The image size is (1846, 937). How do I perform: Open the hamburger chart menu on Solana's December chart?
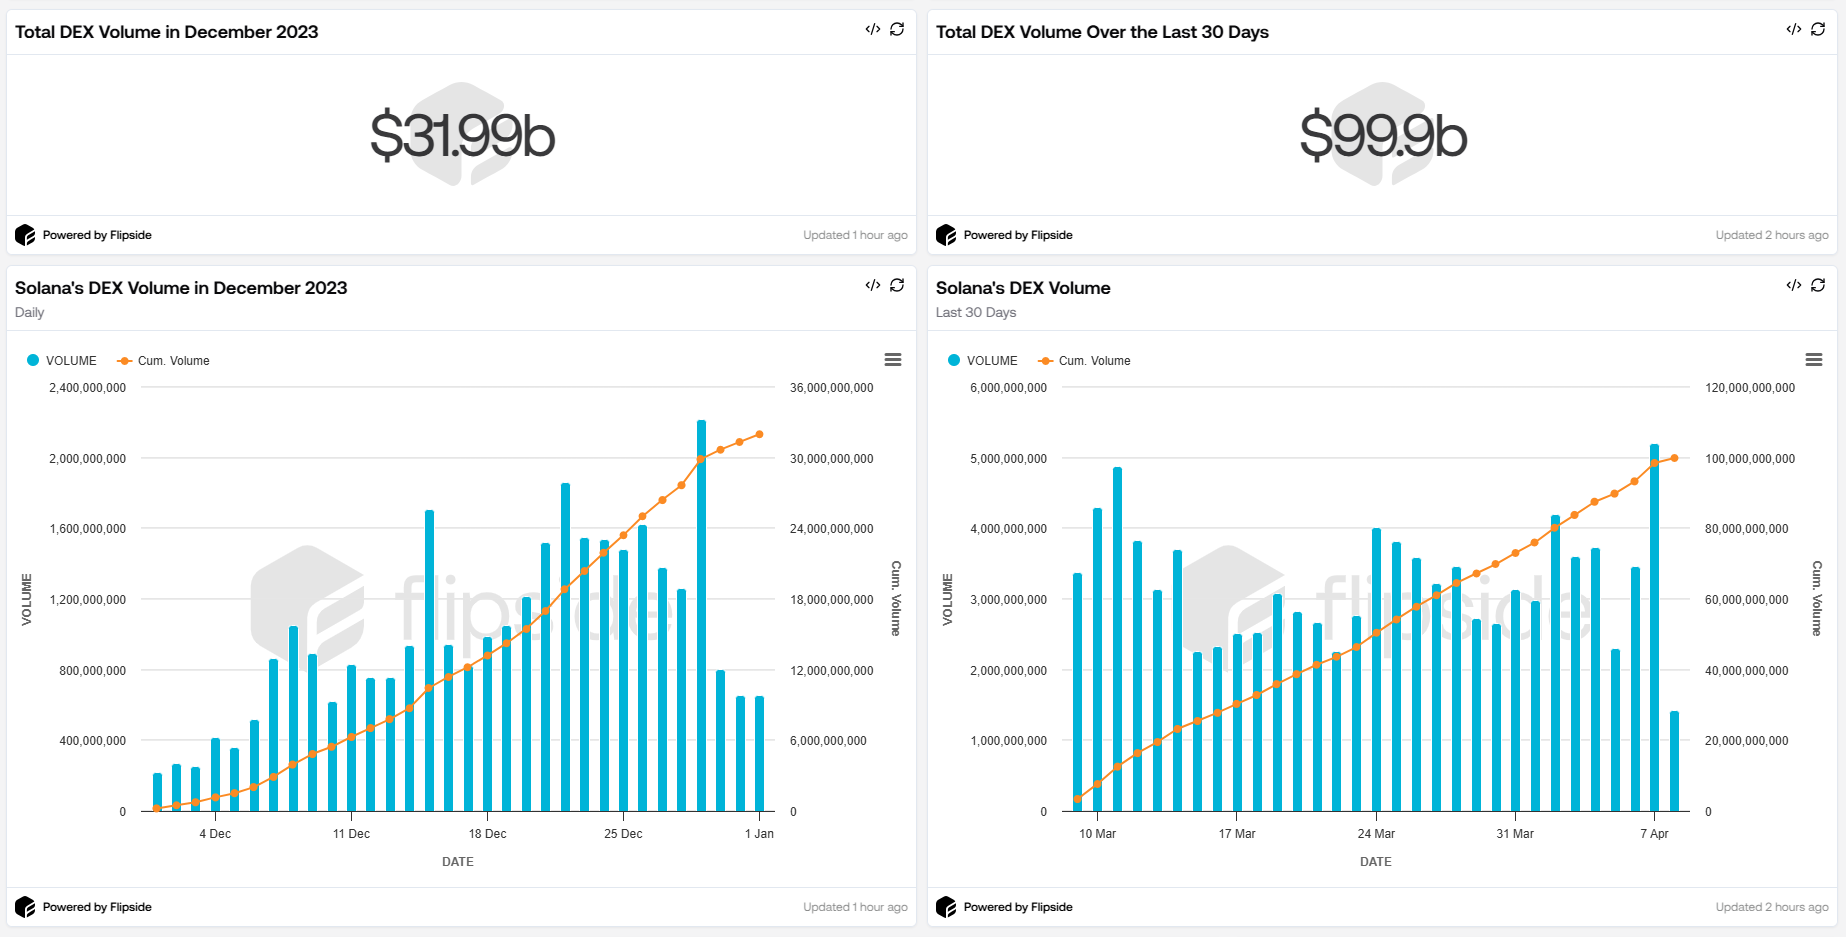tap(893, 360)
